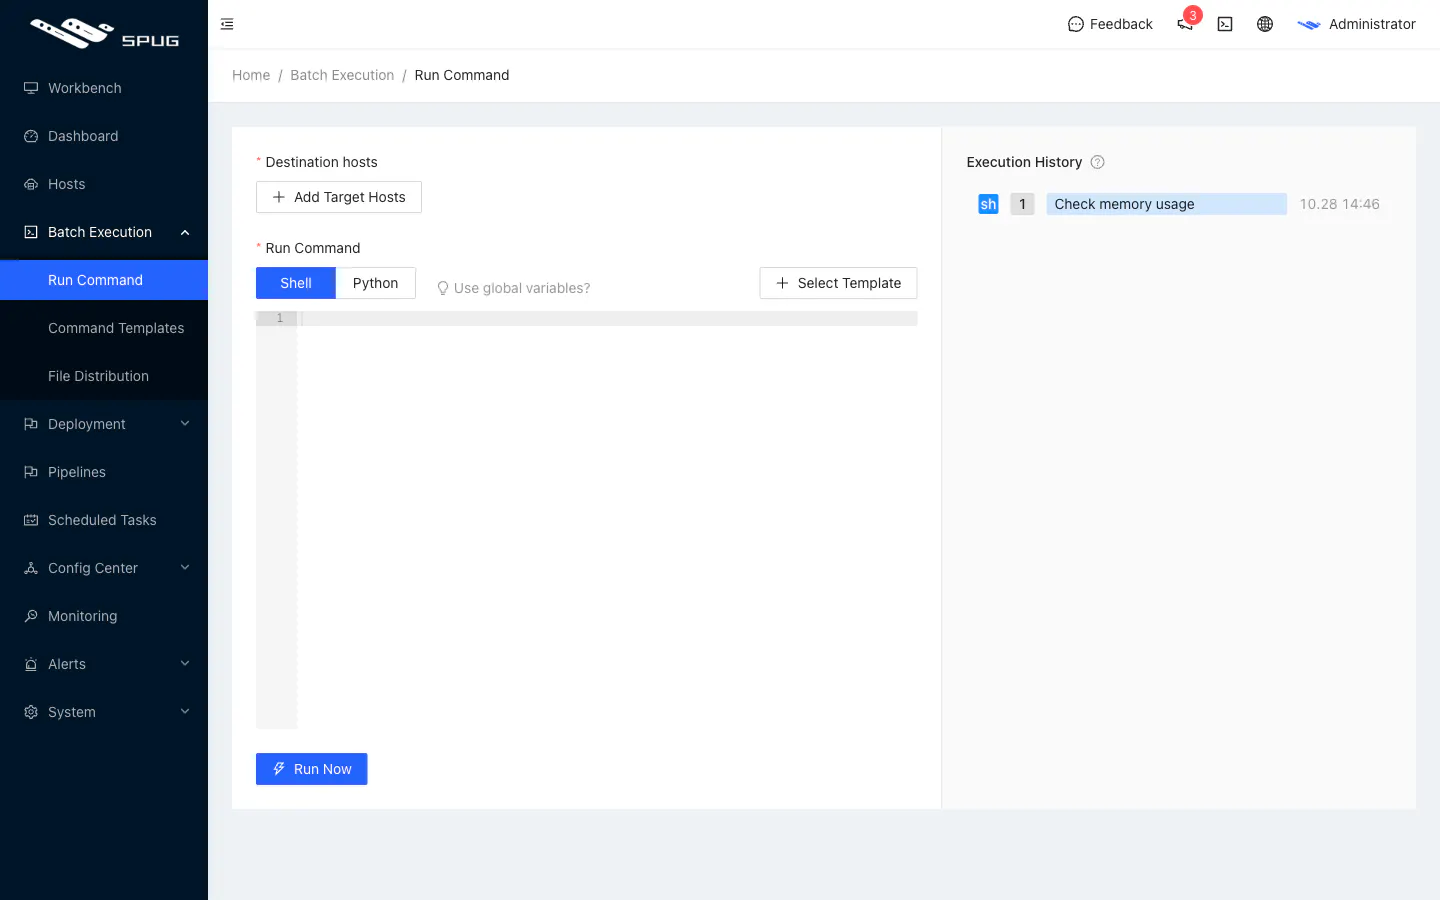Image resolution: width=1440 pixels, height=900 pixels.
Task: Click the Workbench monitor icon
Action: click(x=31, y=88)
